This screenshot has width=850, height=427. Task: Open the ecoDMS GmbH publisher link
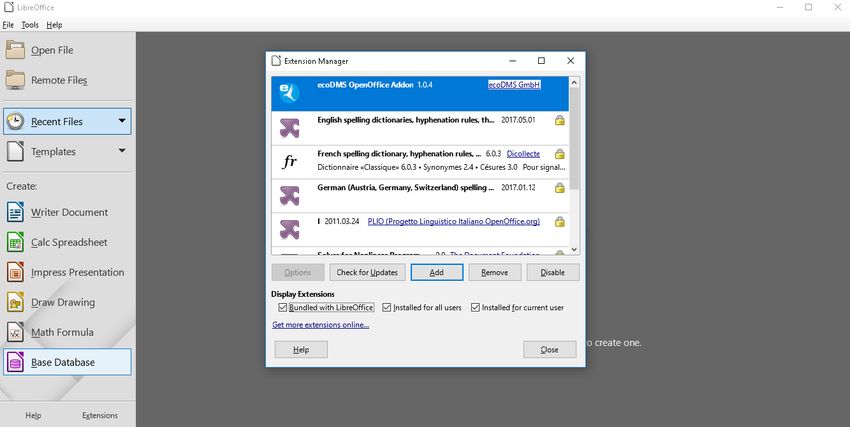514,85
